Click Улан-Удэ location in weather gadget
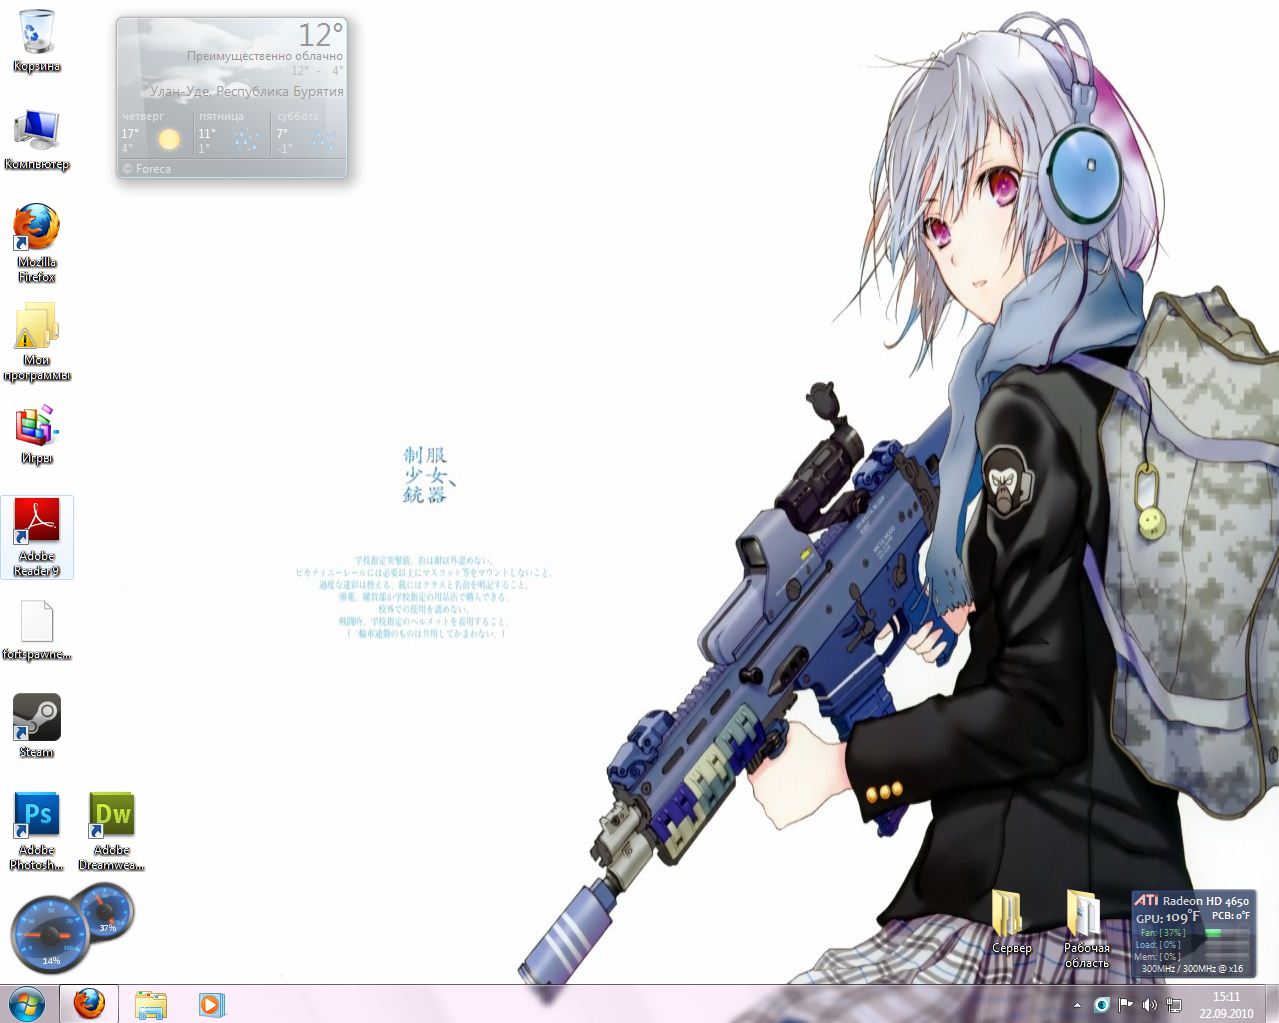The height and width of the screenshot is (1023, 1279). (x=247, y=91)
